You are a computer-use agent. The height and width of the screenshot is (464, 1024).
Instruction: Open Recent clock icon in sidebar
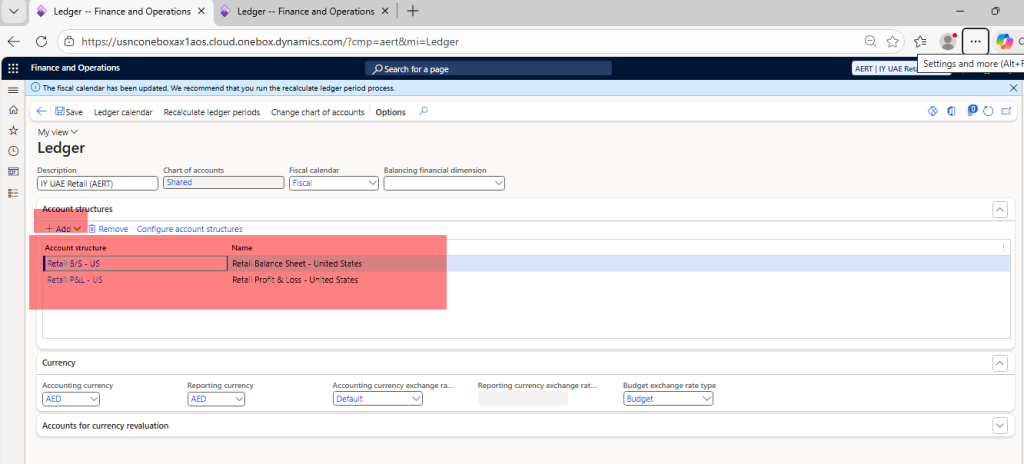pyautogui.click(x=13, y=151)
